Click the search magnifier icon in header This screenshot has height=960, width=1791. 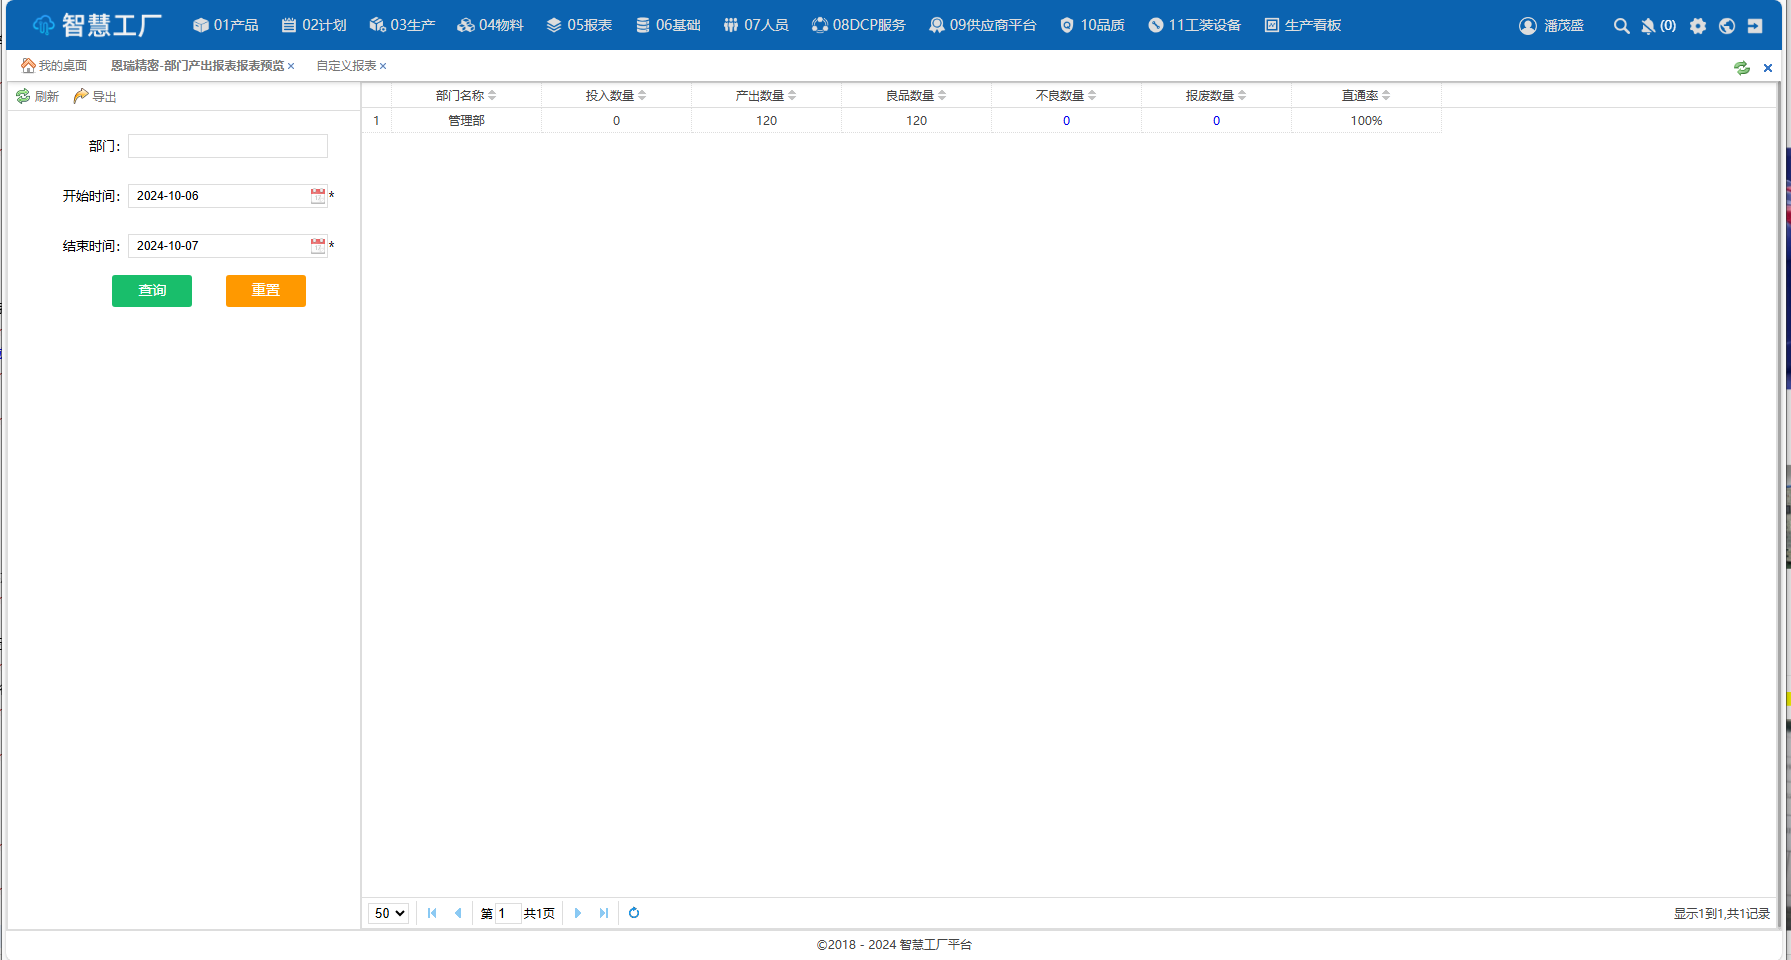(x=1621, y=26)
